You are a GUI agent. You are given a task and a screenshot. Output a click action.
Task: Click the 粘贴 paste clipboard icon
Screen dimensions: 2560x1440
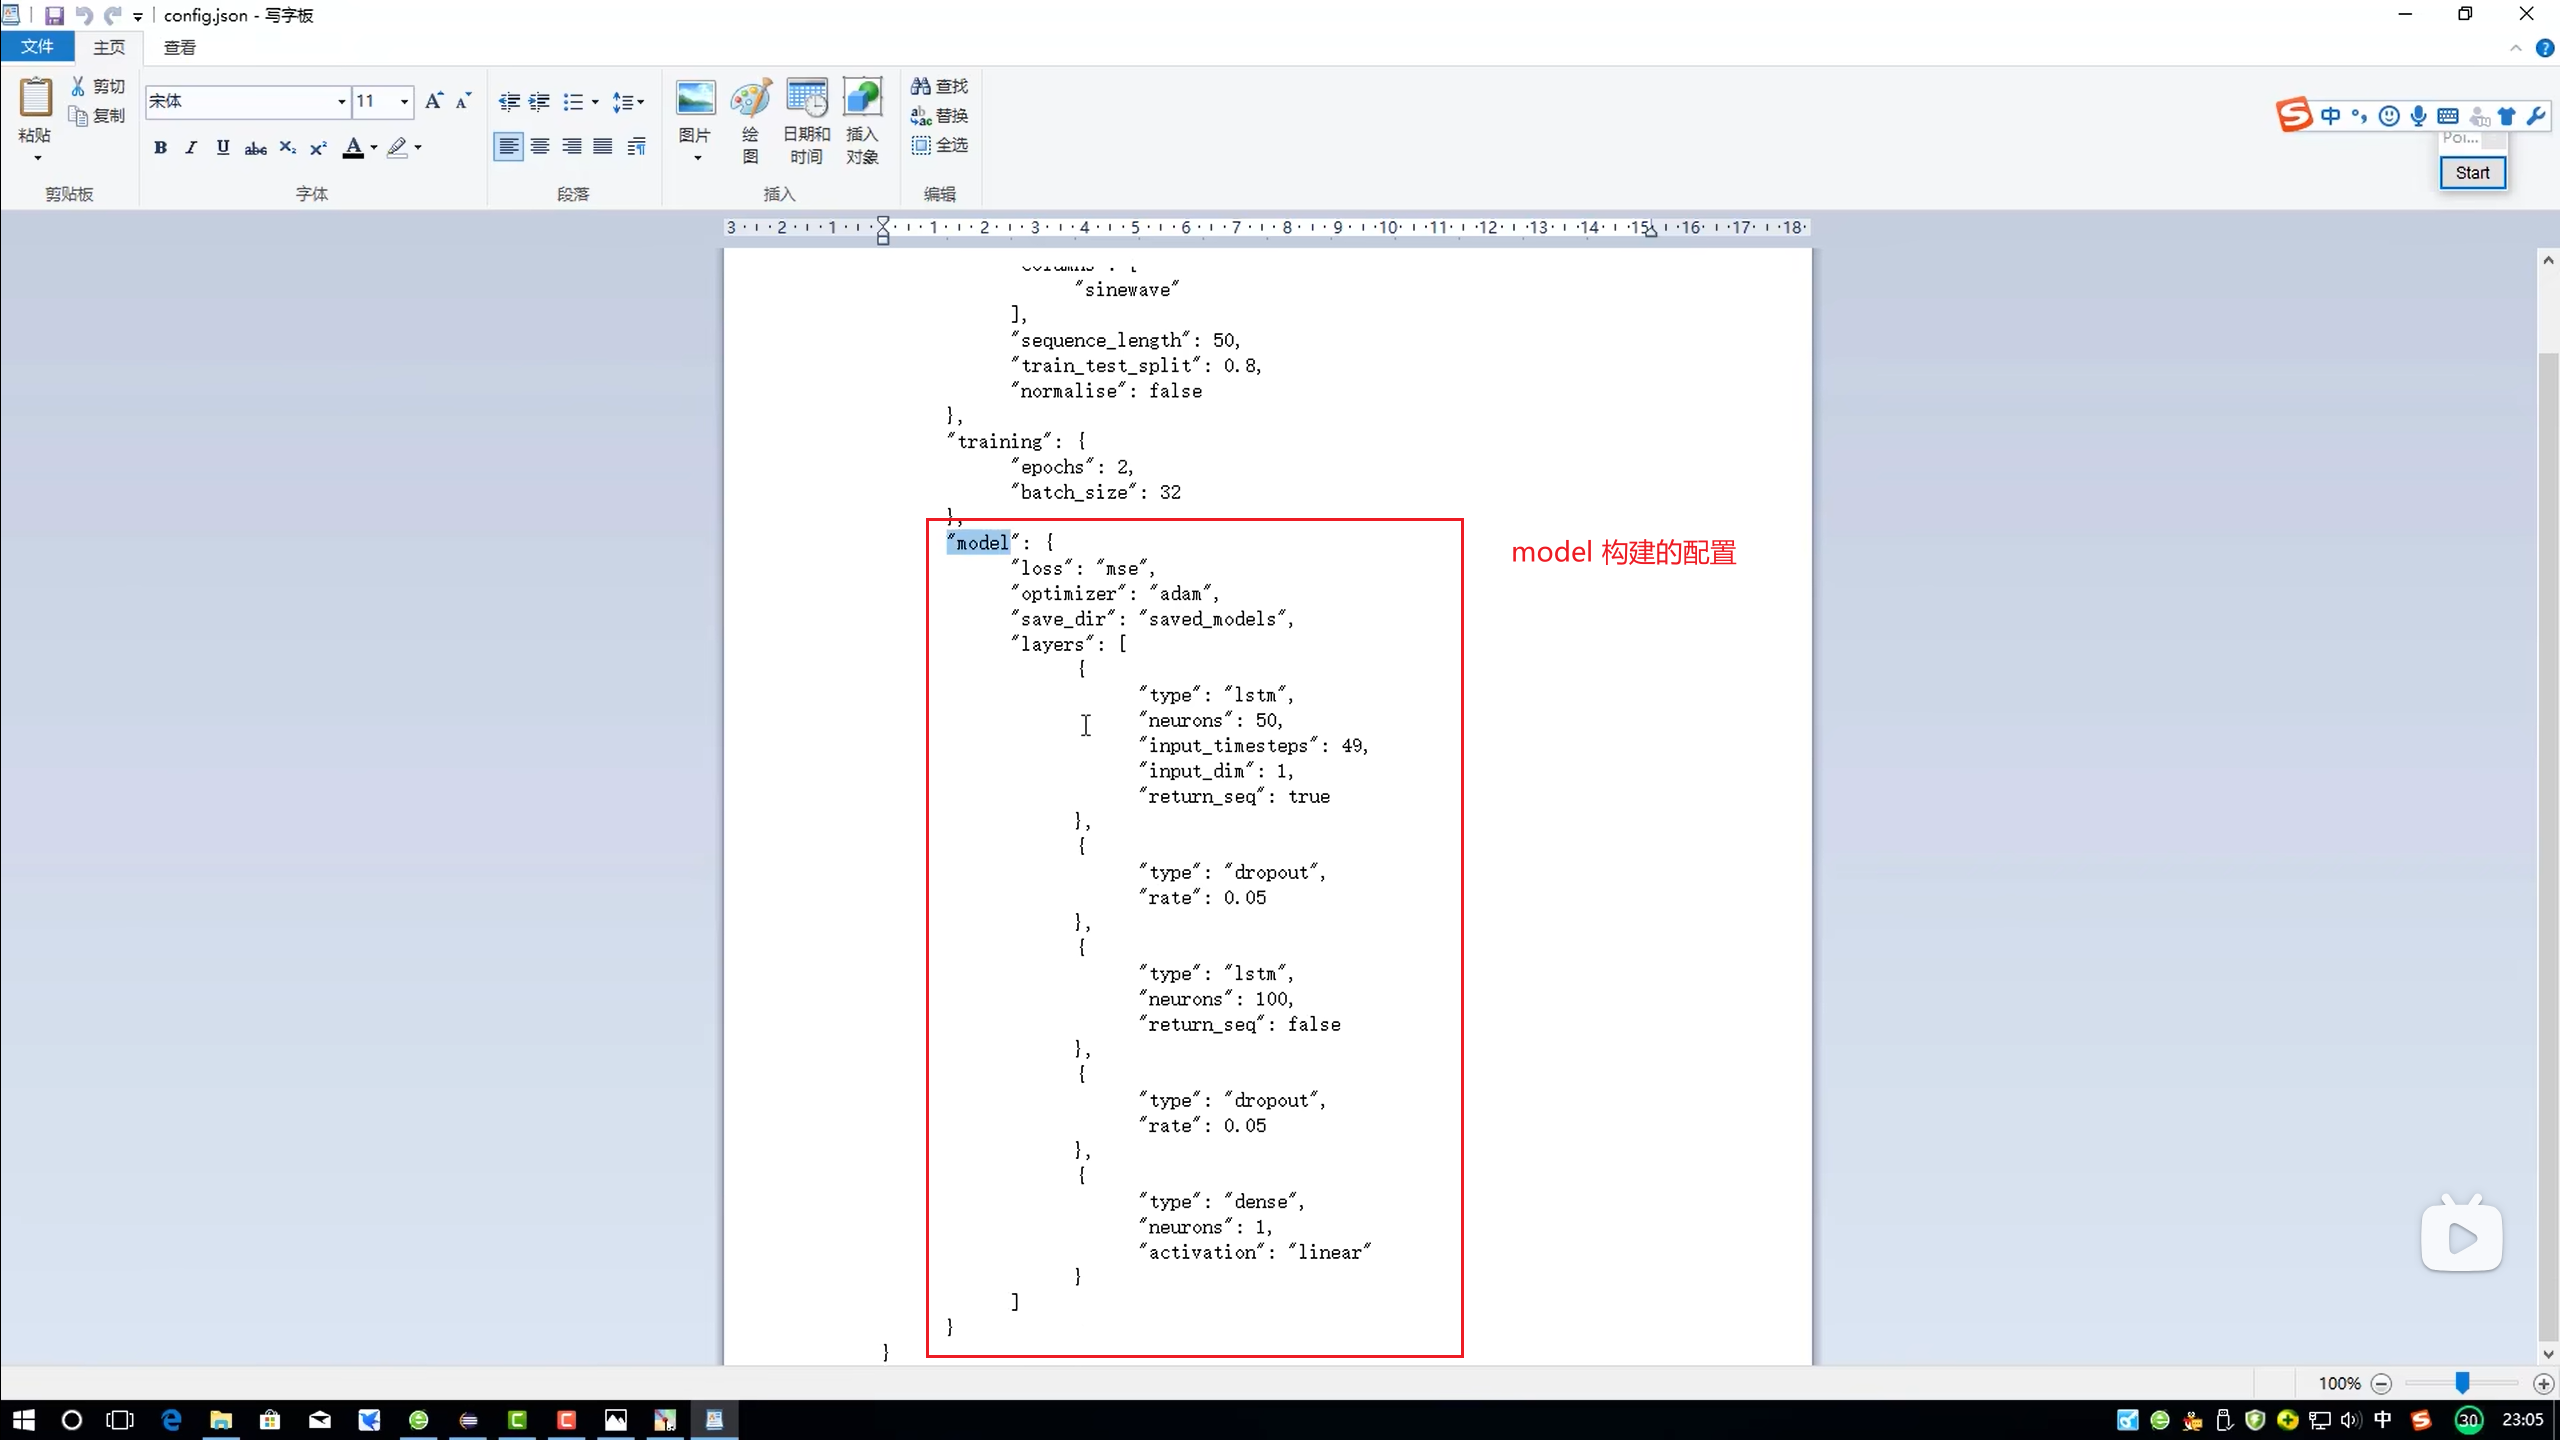point(35,97)
